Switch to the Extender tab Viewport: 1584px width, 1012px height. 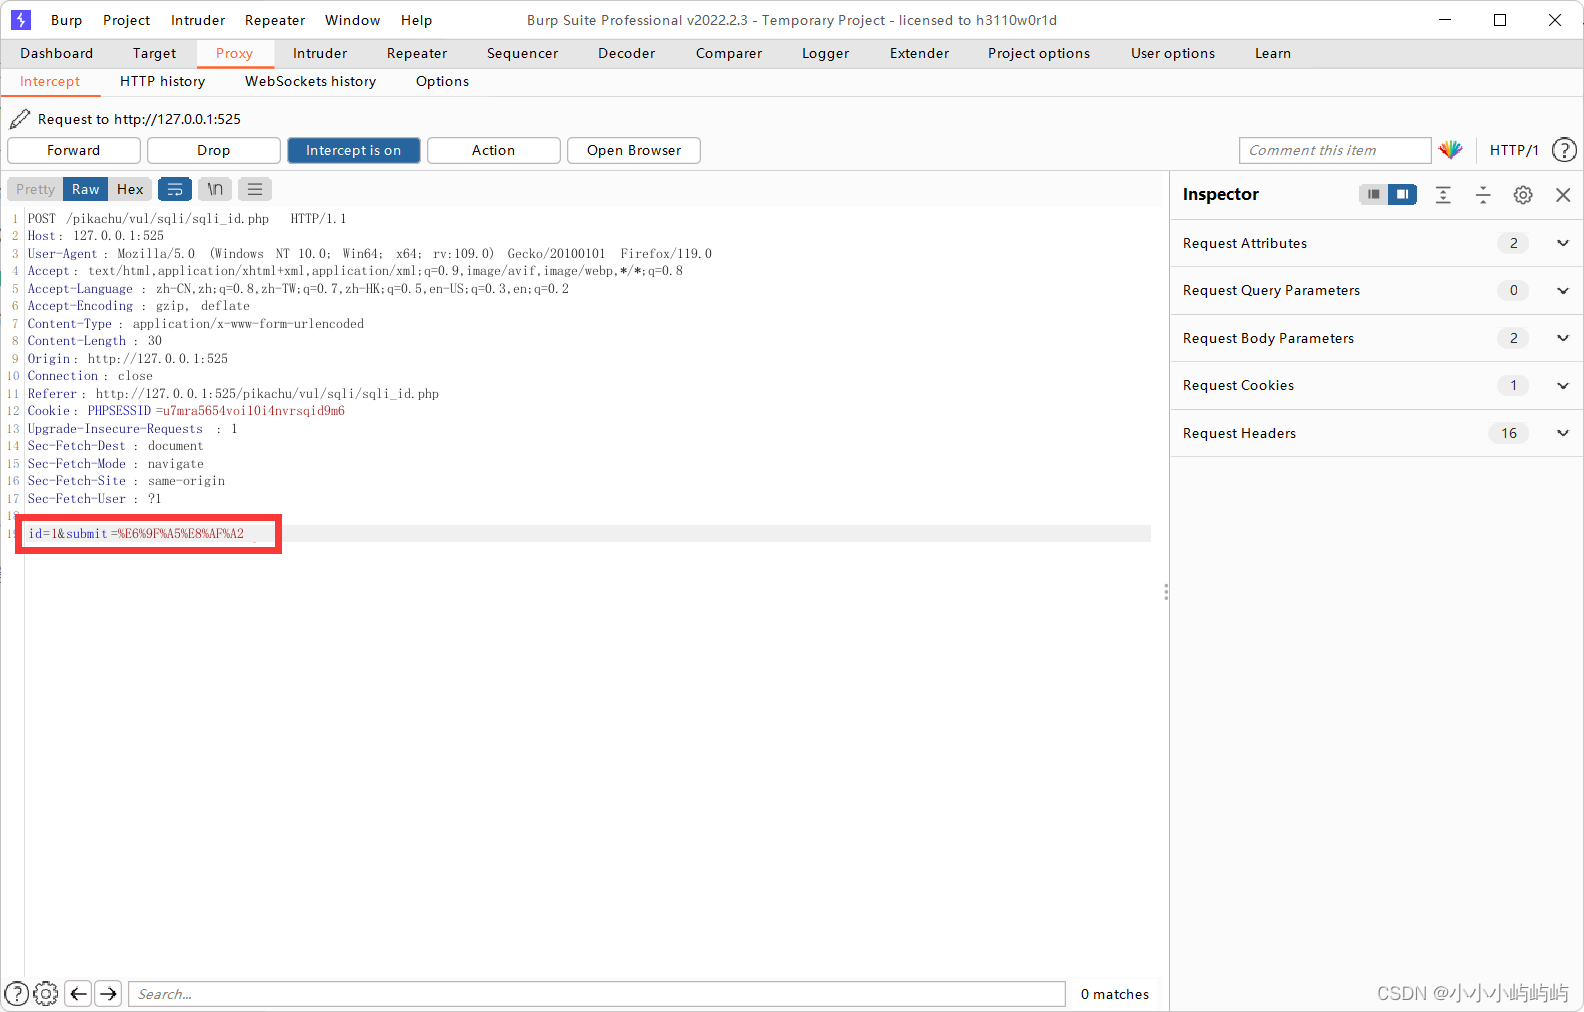920,53
